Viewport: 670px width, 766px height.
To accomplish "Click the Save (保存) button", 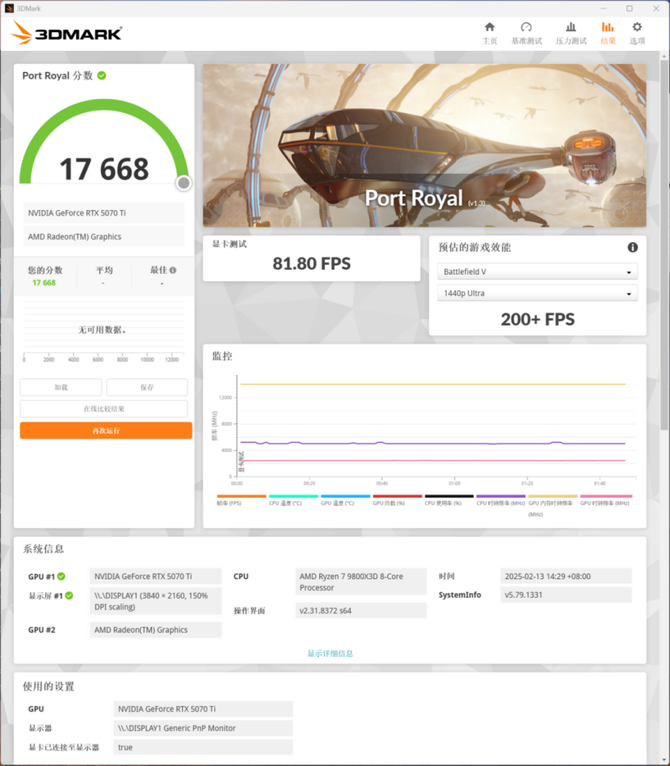I will (x=147, y=387).
